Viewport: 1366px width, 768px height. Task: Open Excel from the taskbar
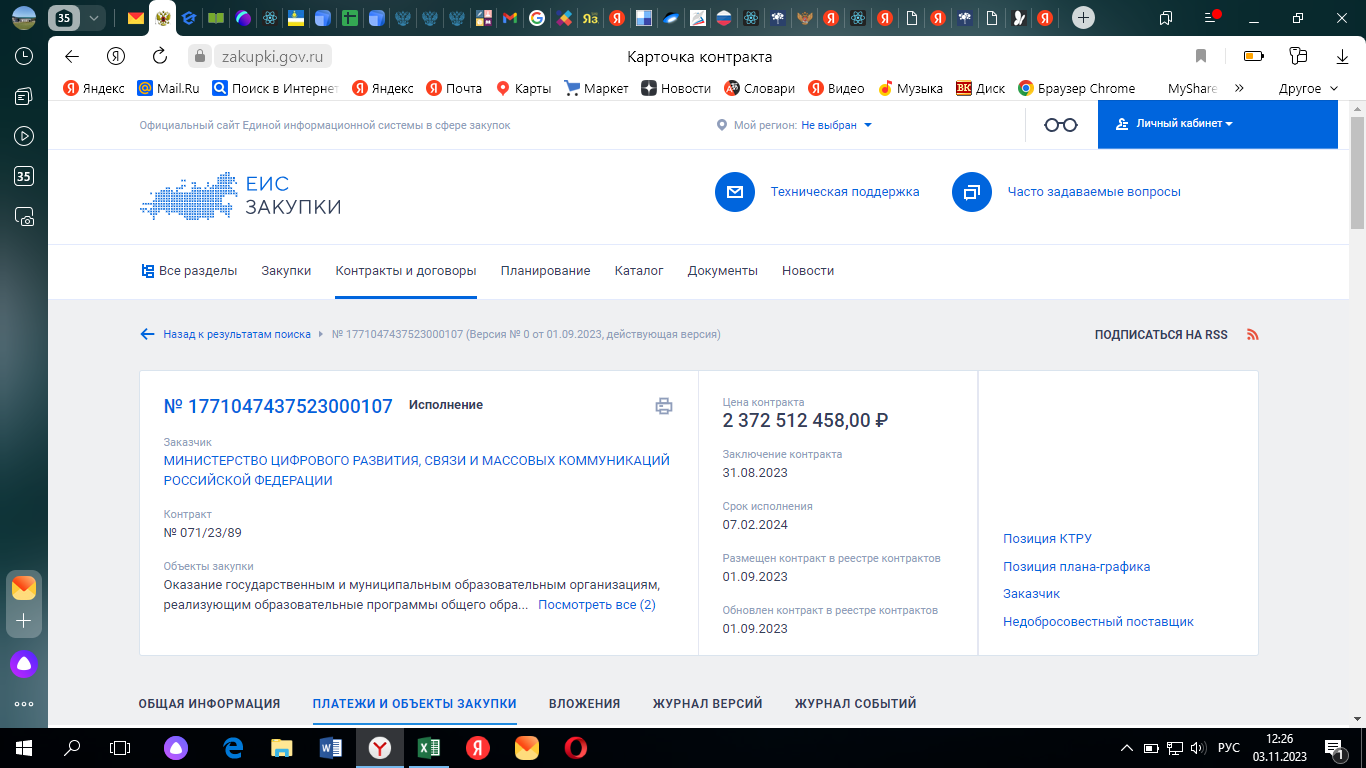tap(429, 747)
